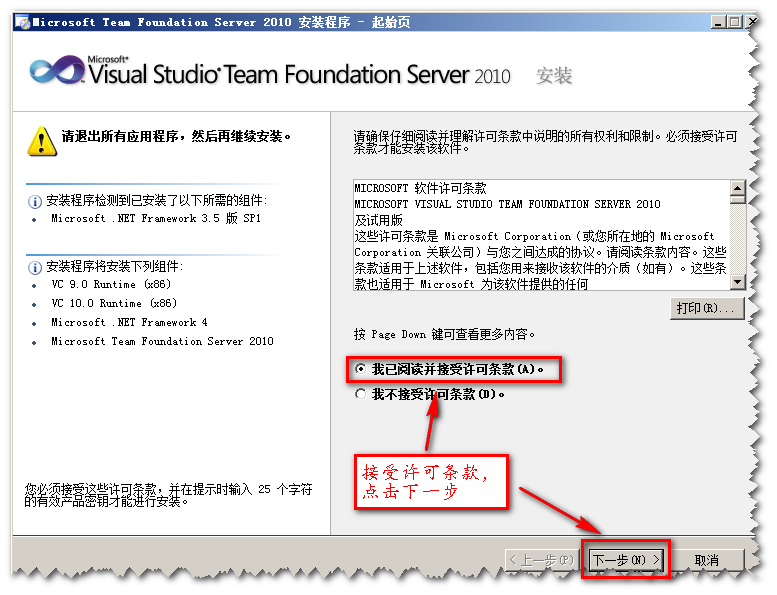Click the yellow warning triangle icon

pyautogui.click(x=42, y=141)
